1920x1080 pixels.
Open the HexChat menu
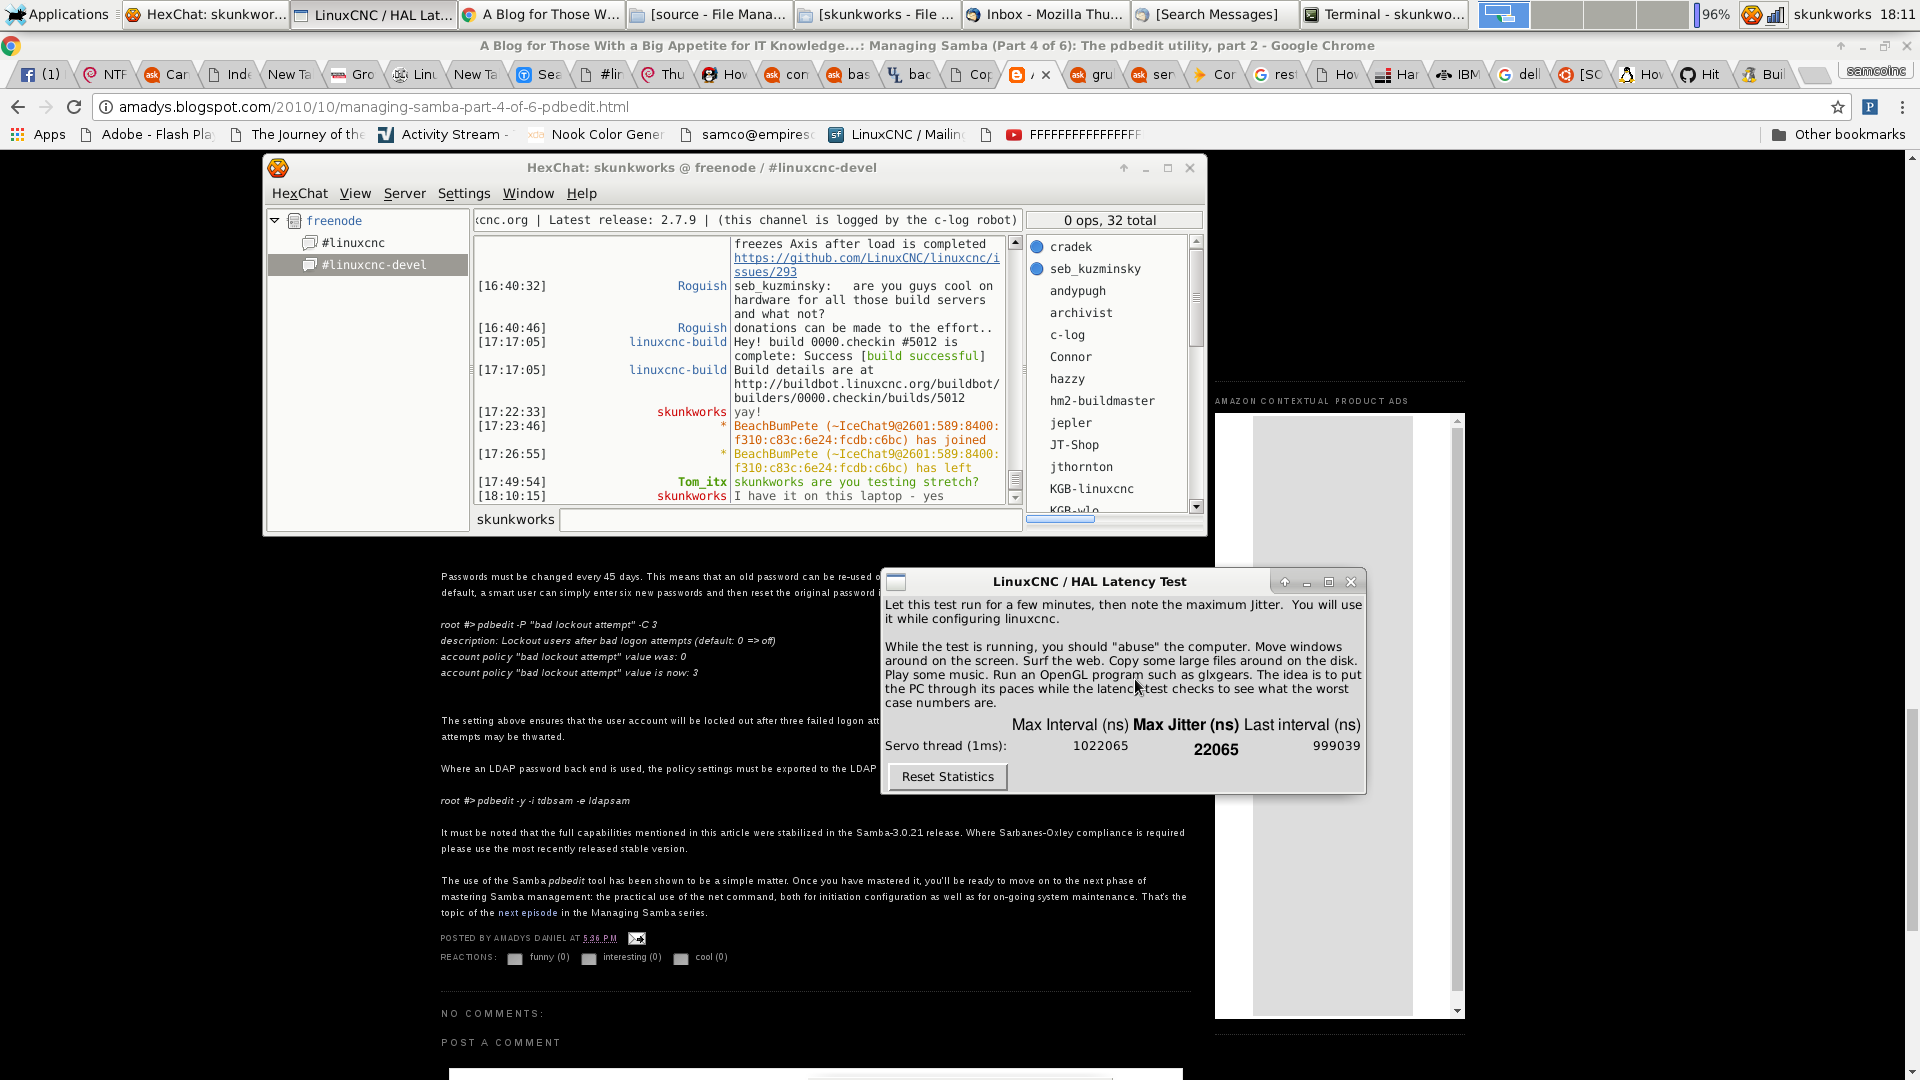point(299,194)
